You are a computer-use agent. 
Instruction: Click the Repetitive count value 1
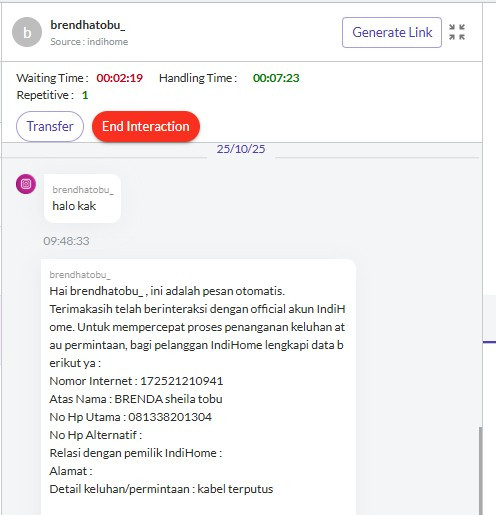click(x=85, y=95)
